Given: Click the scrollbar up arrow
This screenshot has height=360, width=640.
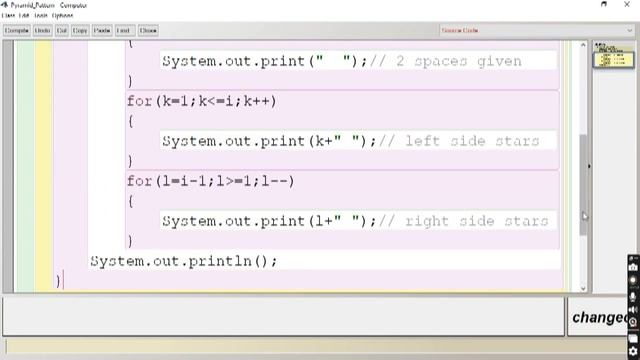Looking at the screenshot, I should click(583, 44).
